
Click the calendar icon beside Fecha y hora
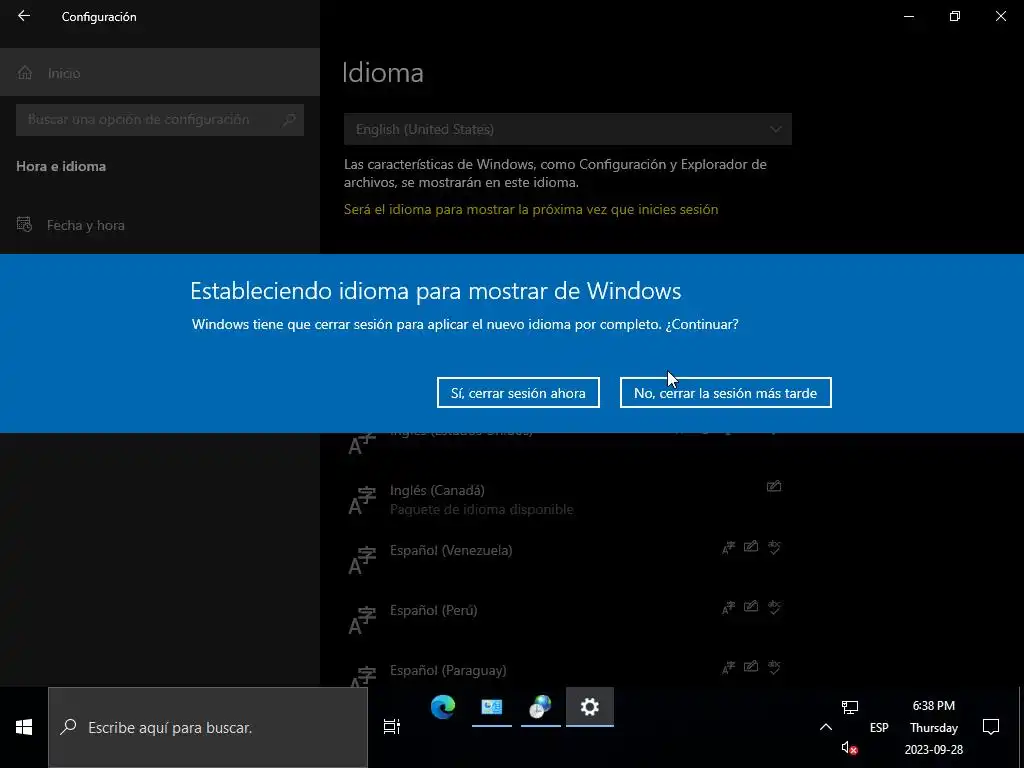[x=24, y=225]
